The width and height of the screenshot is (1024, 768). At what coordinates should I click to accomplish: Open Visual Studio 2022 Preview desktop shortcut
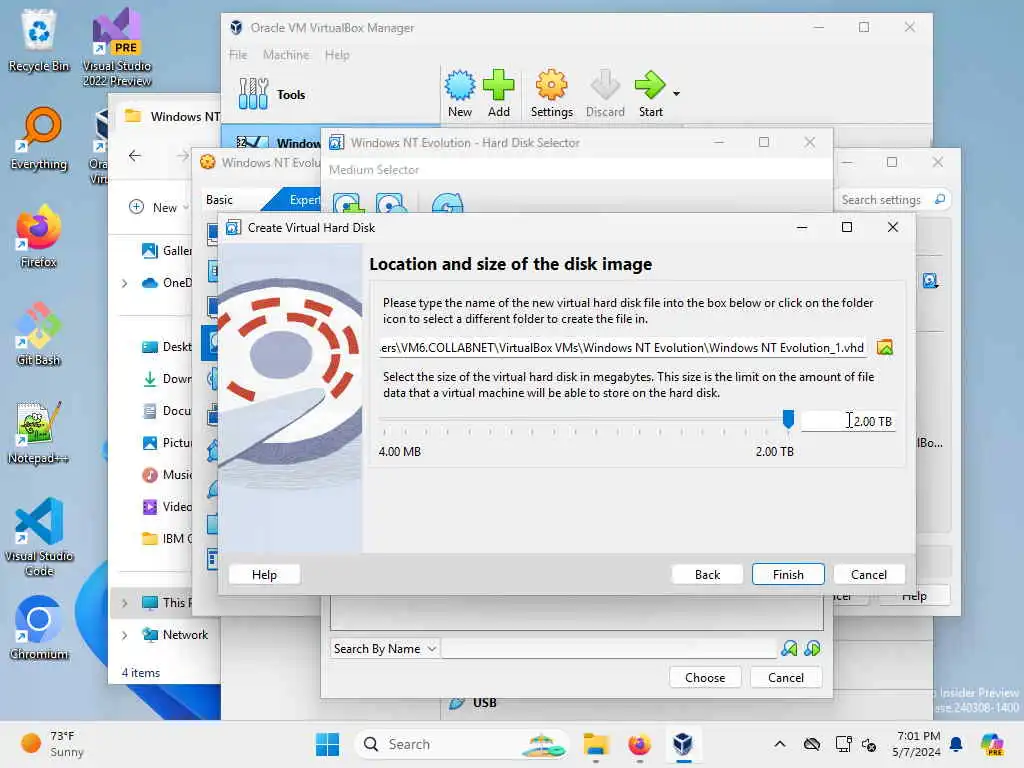[117, 47]
